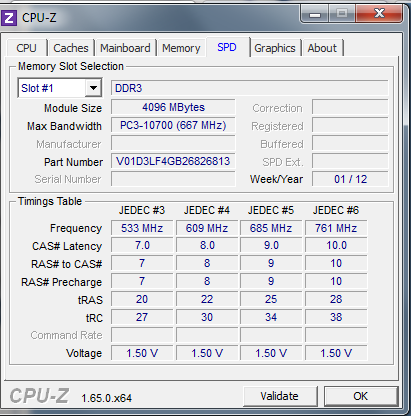Click the PC3-10700 (667 MHz) bandwidth value
411x416 pixels.
[x=173, y=125]
